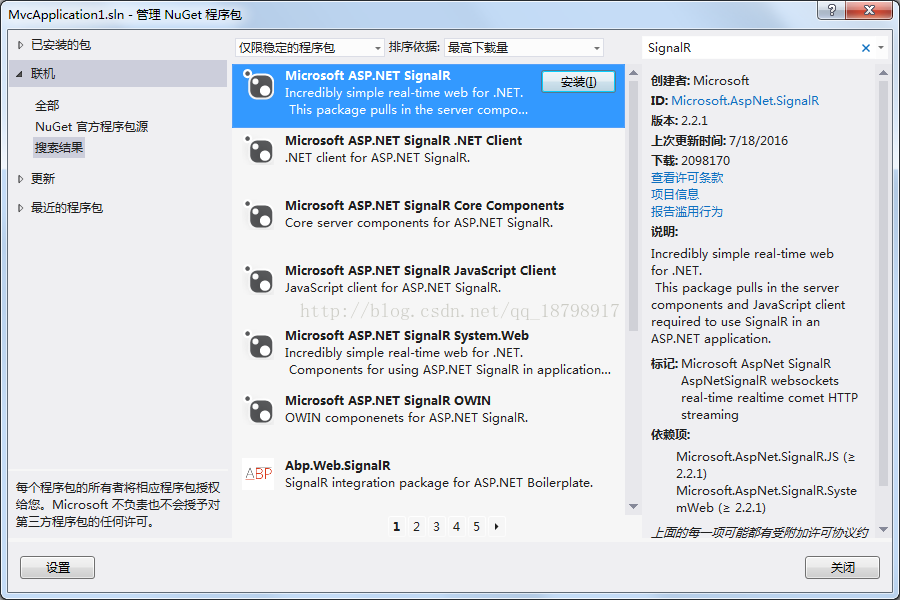Viewport: 900px width, 600px height.
Task: Open the search box dropdown arrow
Action: pos(881,48)
